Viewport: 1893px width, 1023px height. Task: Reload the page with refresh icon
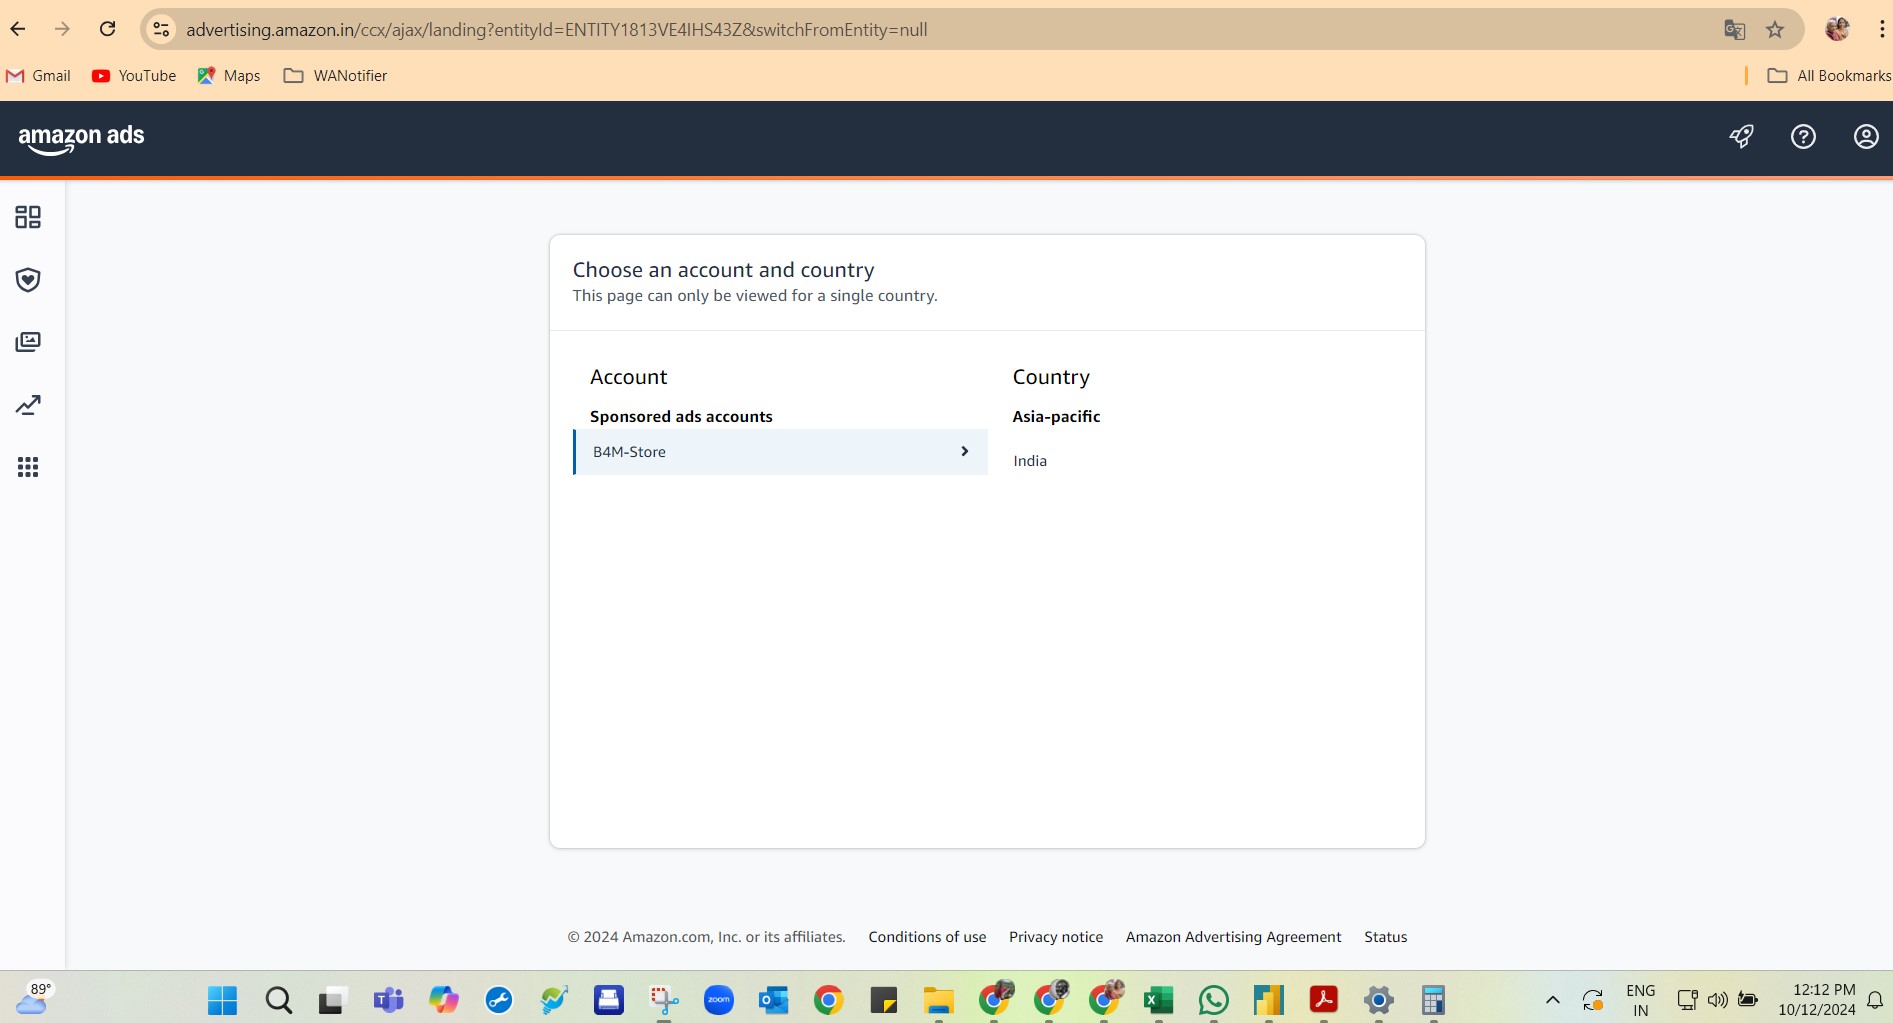108,29
